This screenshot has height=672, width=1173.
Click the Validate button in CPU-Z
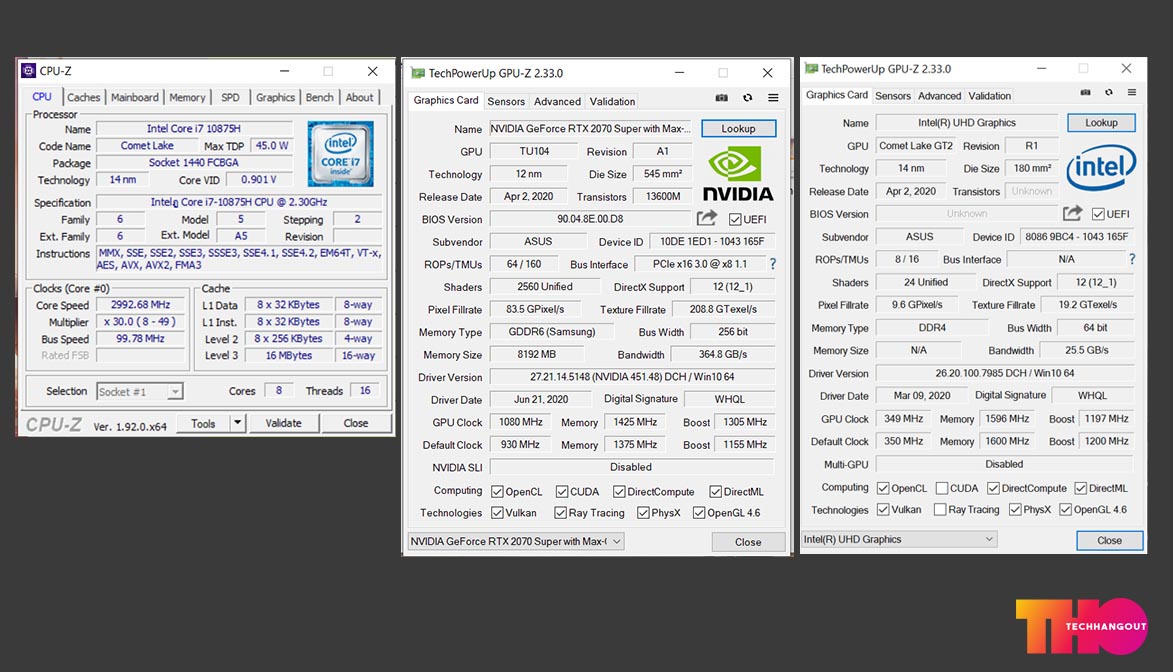(284, 423)
